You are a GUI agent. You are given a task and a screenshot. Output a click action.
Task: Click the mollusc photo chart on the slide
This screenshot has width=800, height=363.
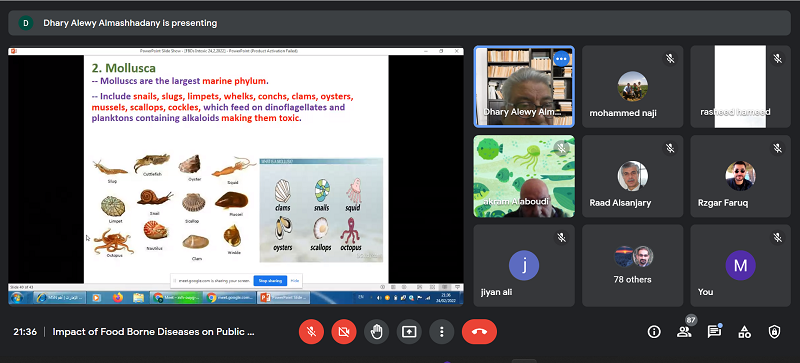click(173, 208)
